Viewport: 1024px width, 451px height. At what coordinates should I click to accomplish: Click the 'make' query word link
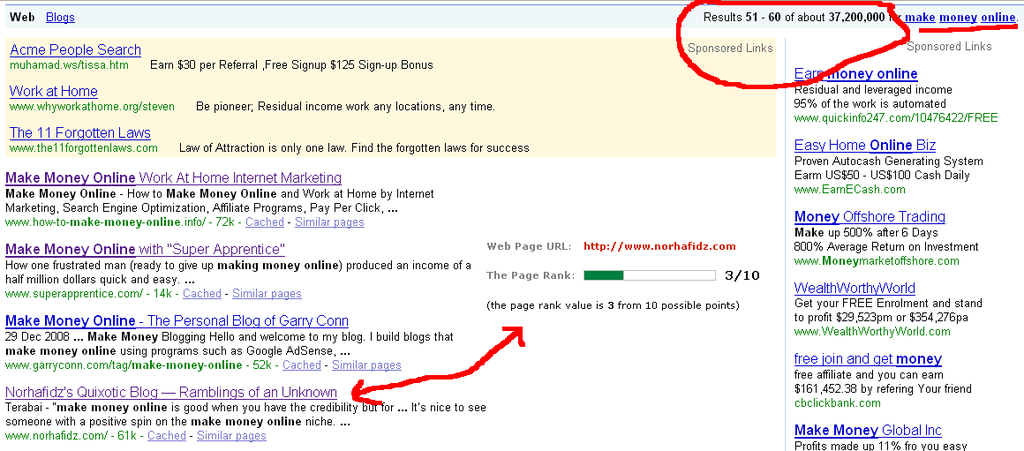pyautogui.click(x=920, y=18)
